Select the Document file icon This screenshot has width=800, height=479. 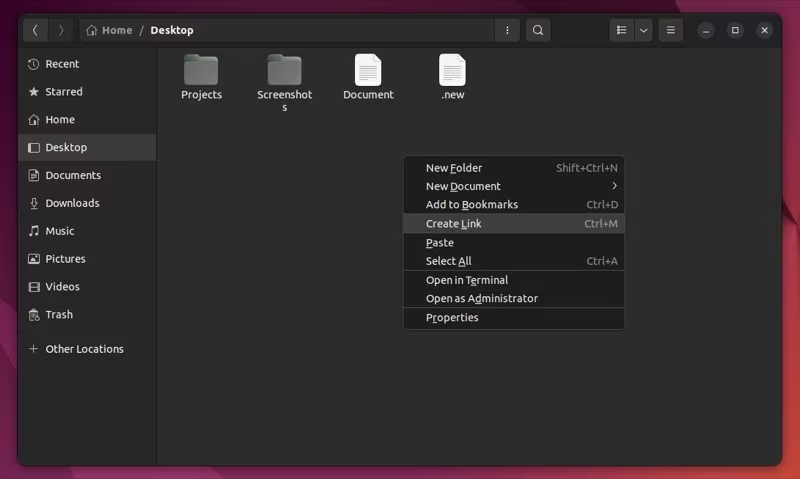pos(368,70)
